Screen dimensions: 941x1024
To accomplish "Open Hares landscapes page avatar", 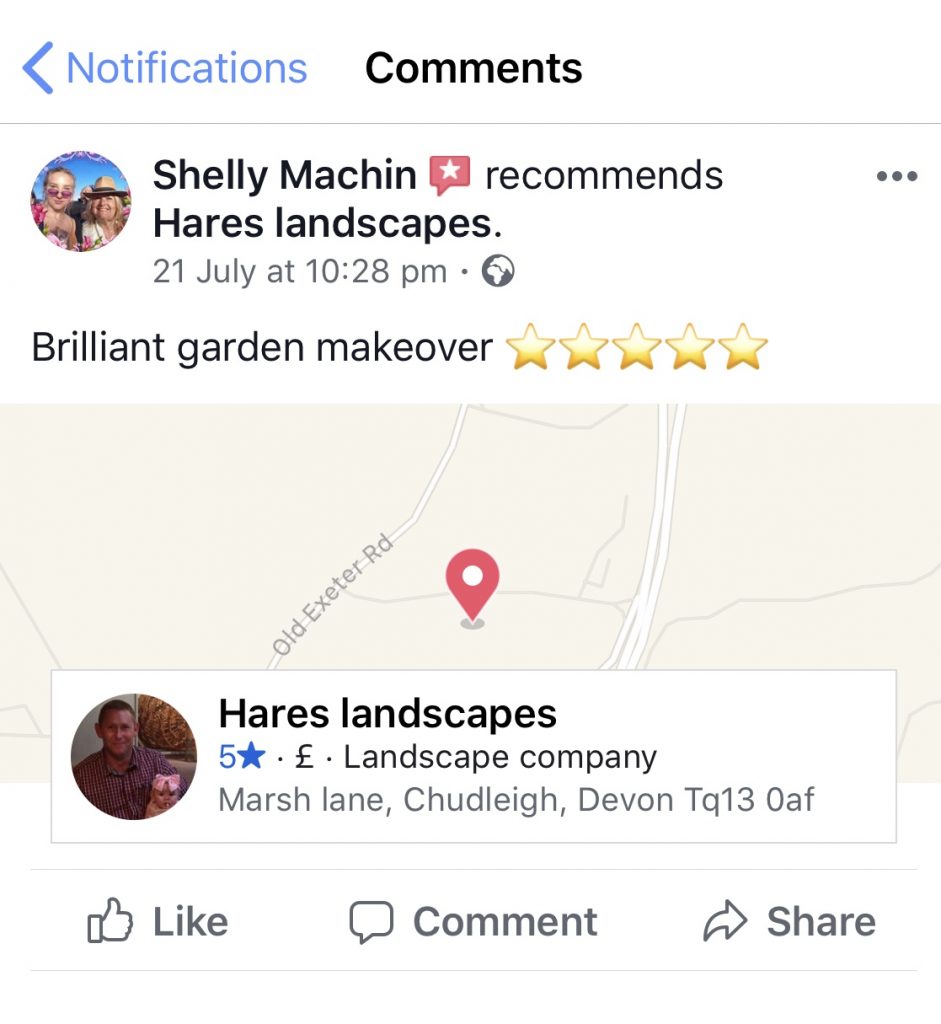I will coord(134,756).
